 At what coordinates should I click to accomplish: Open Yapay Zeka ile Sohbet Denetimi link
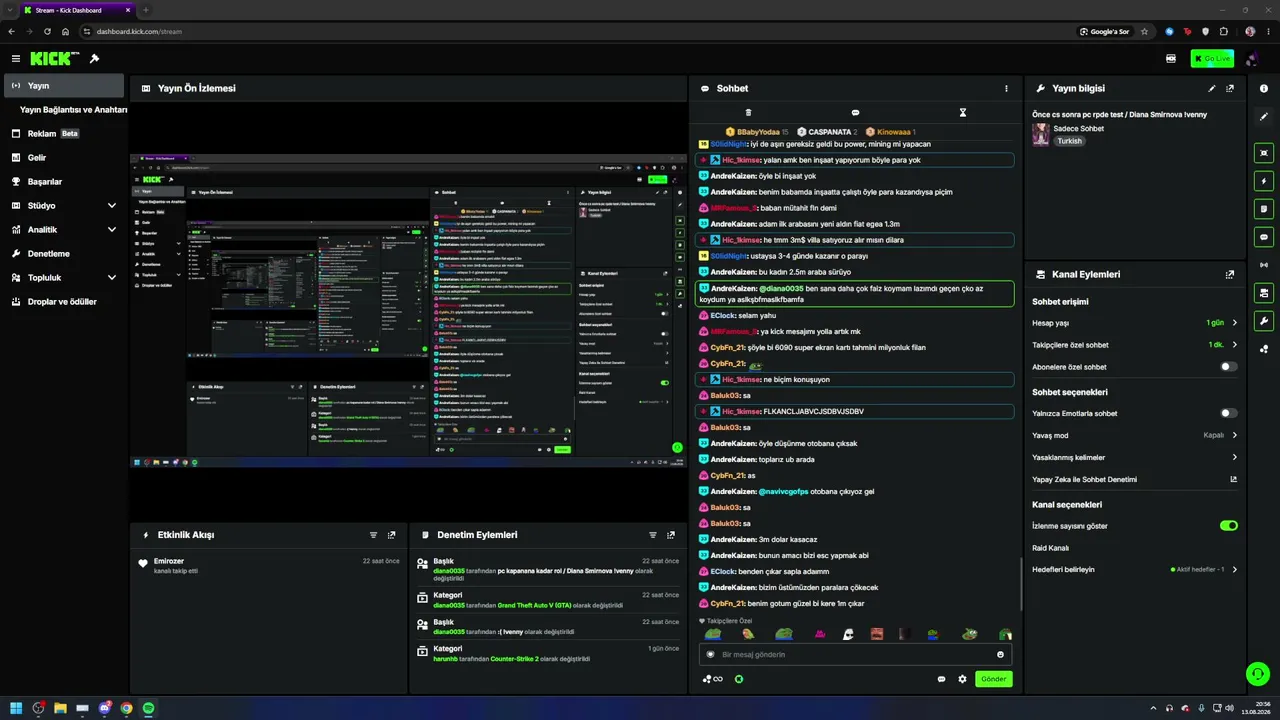coord(1135,479)
